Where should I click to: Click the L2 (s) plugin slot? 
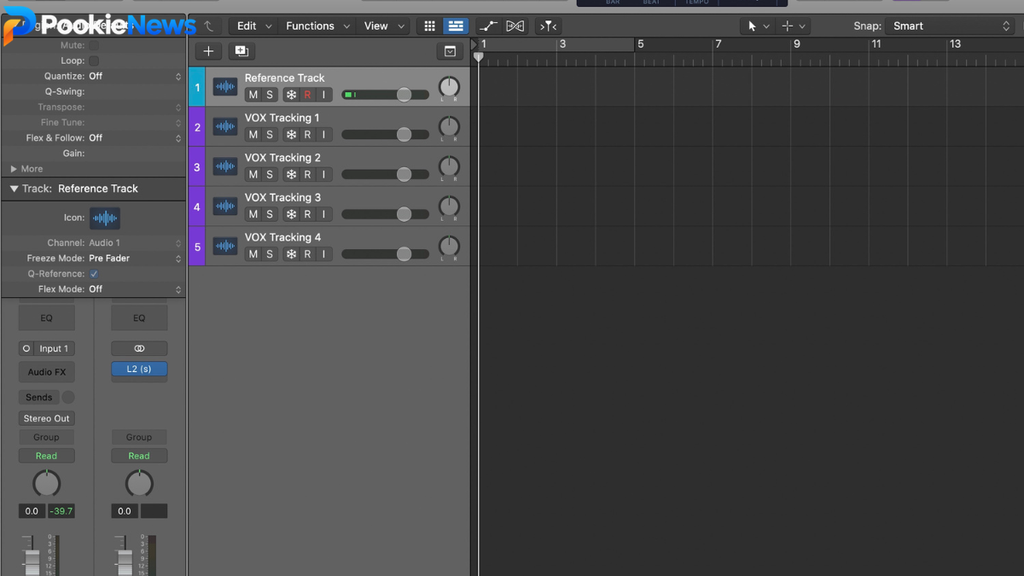pyautogui.click(x=139, y=369)
